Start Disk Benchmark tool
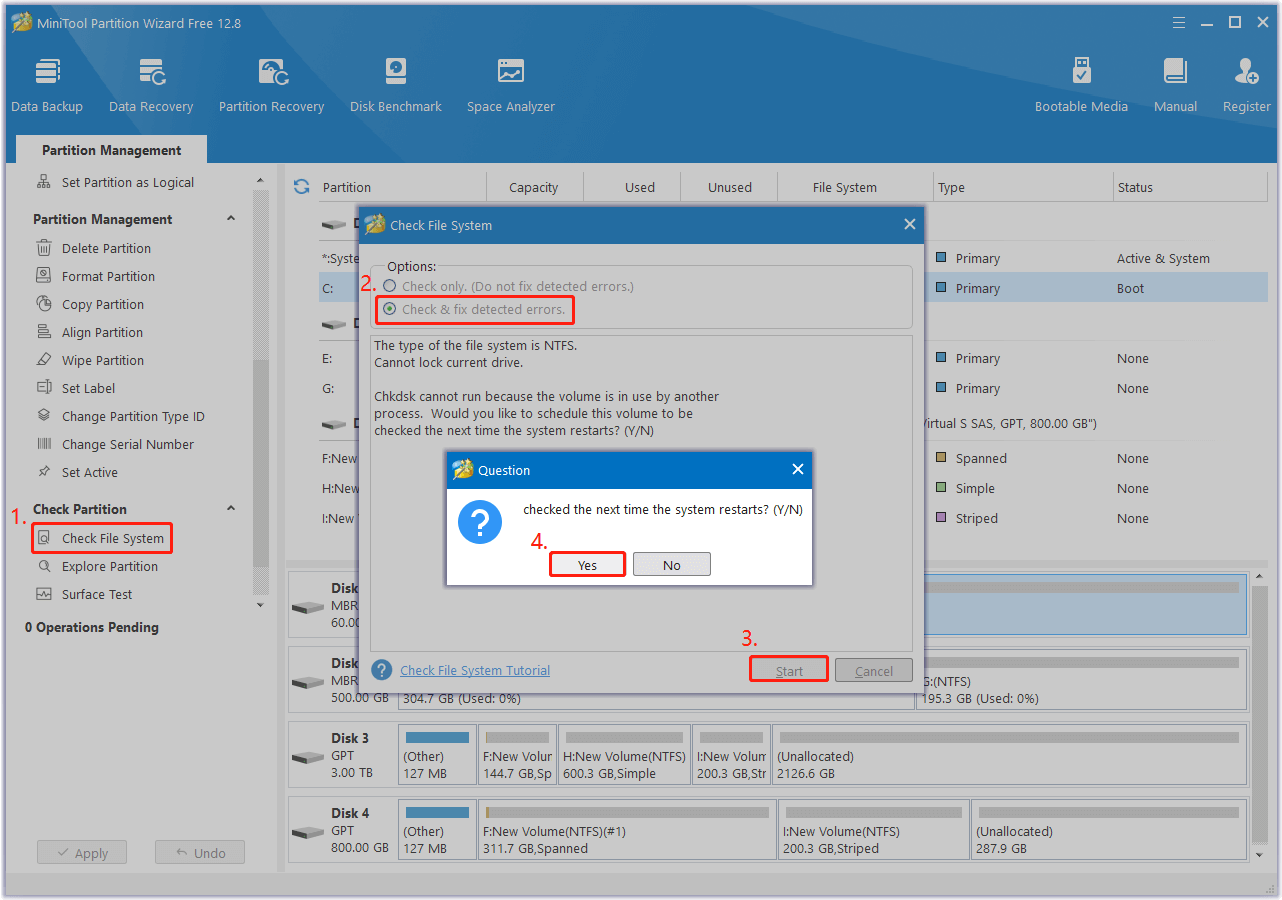 click(396, 85)
